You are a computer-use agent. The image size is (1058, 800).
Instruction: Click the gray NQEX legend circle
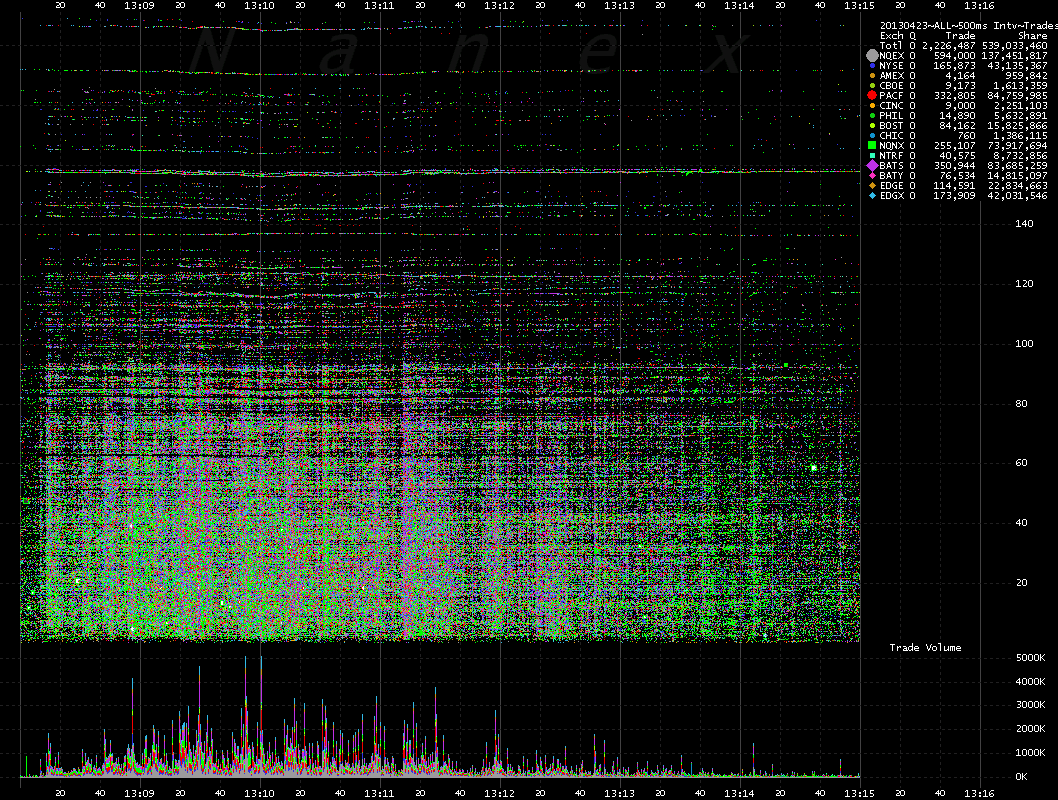tap(871, 56)
